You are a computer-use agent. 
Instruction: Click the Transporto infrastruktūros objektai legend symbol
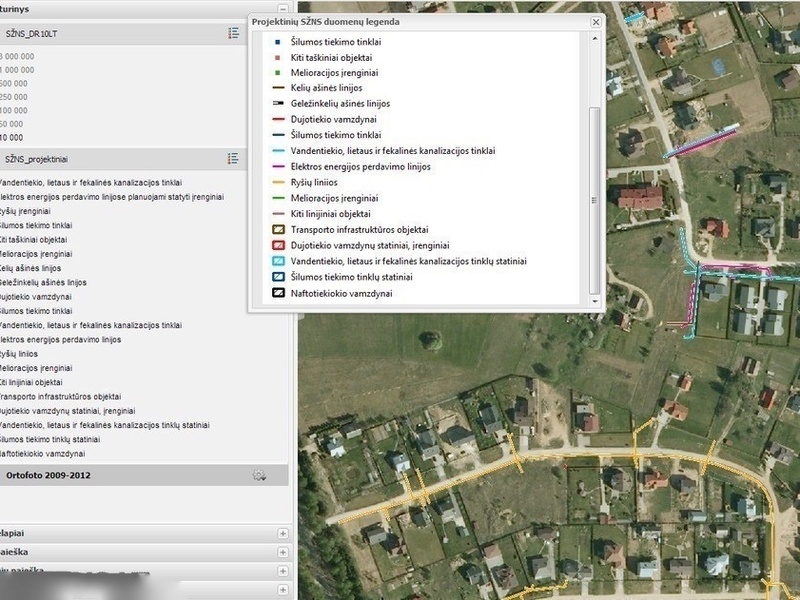click(276, 230)
